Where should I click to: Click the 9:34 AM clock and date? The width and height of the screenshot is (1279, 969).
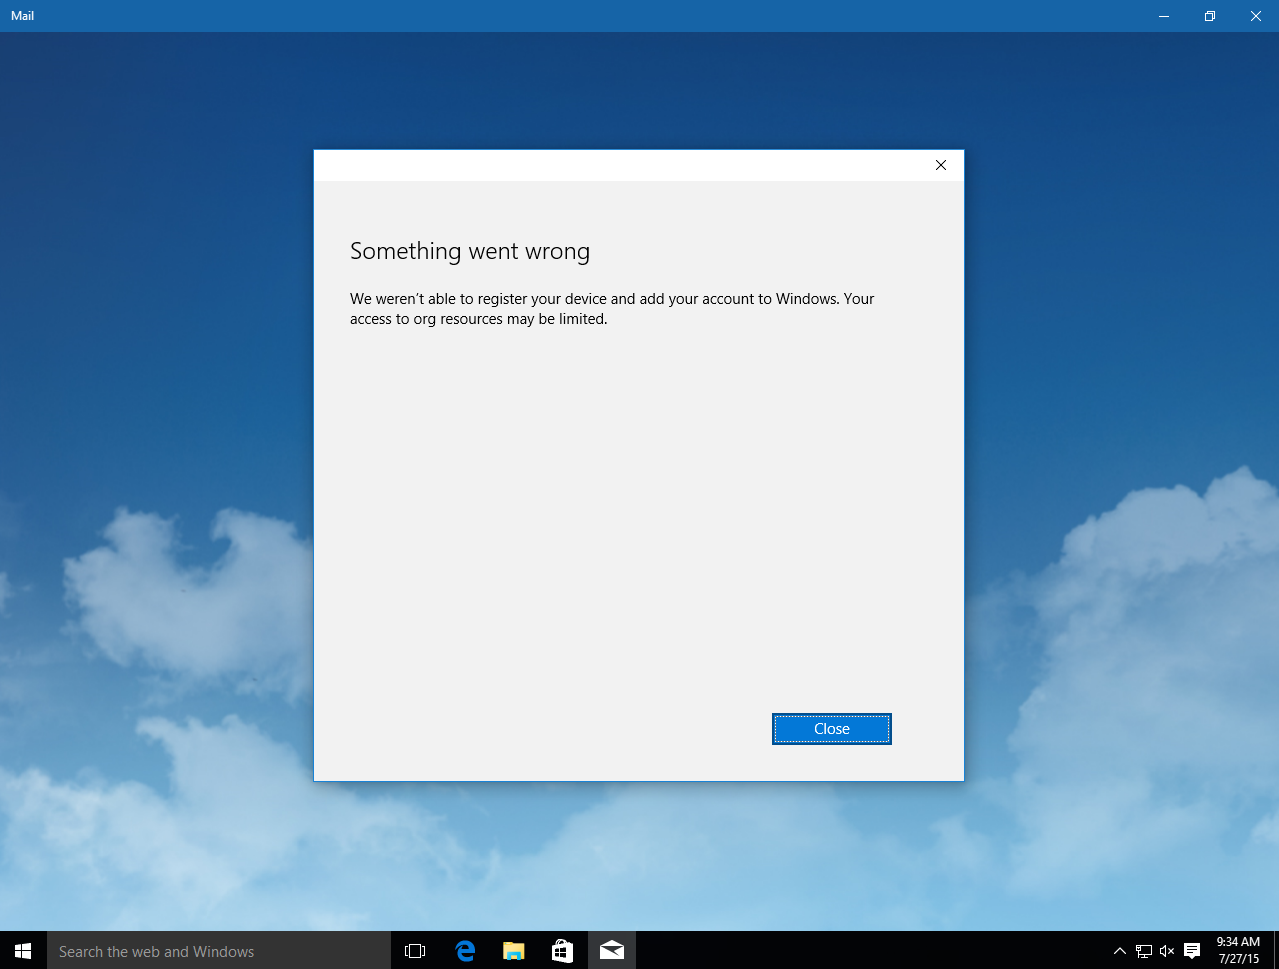pyautogui.click(x=1238, y=951)
